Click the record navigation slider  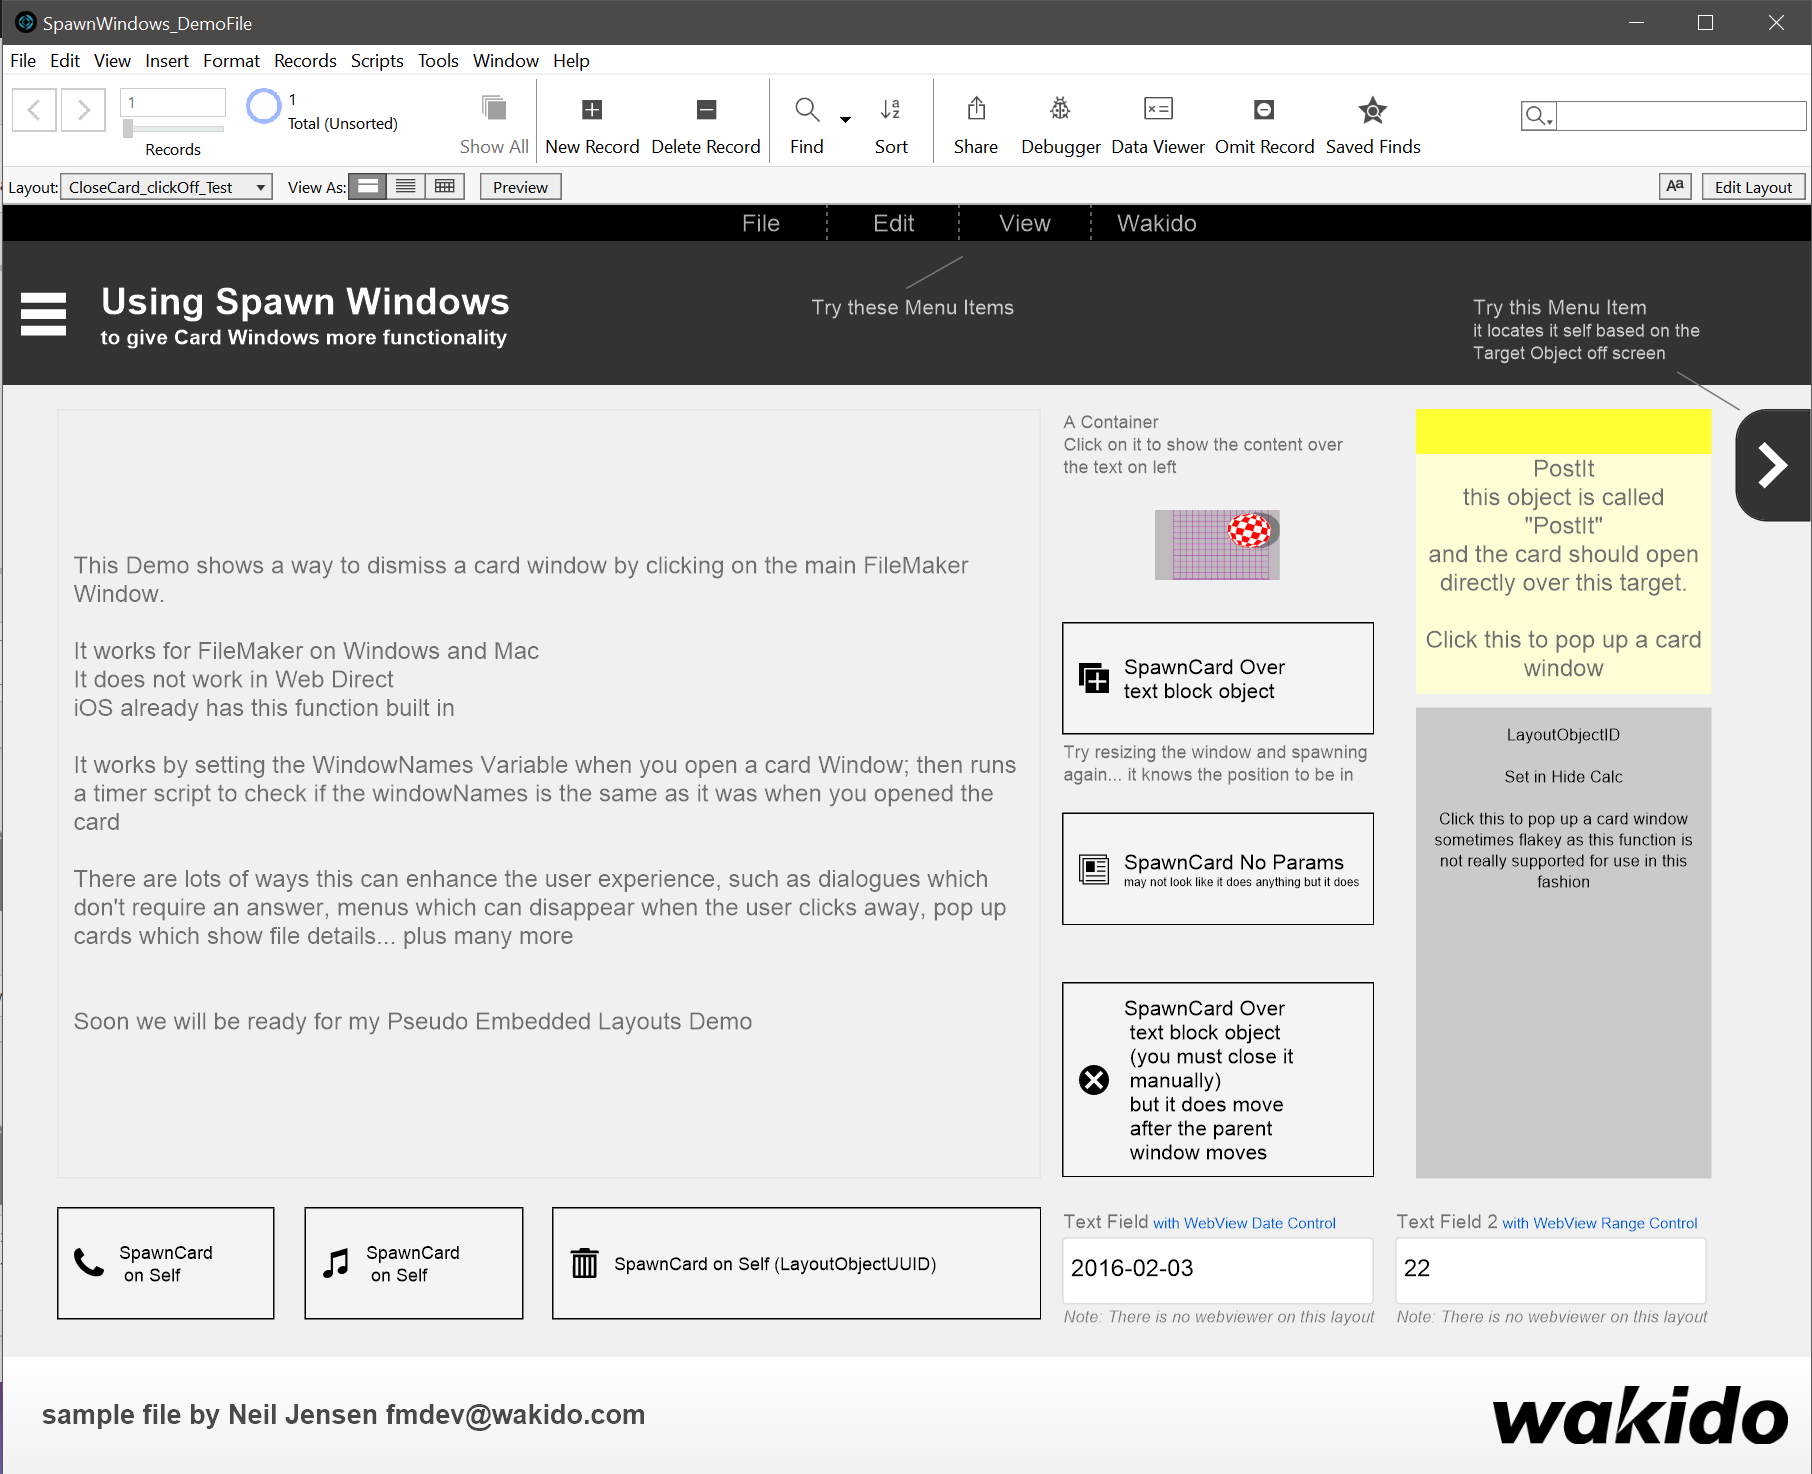click(x=128, y=128)
